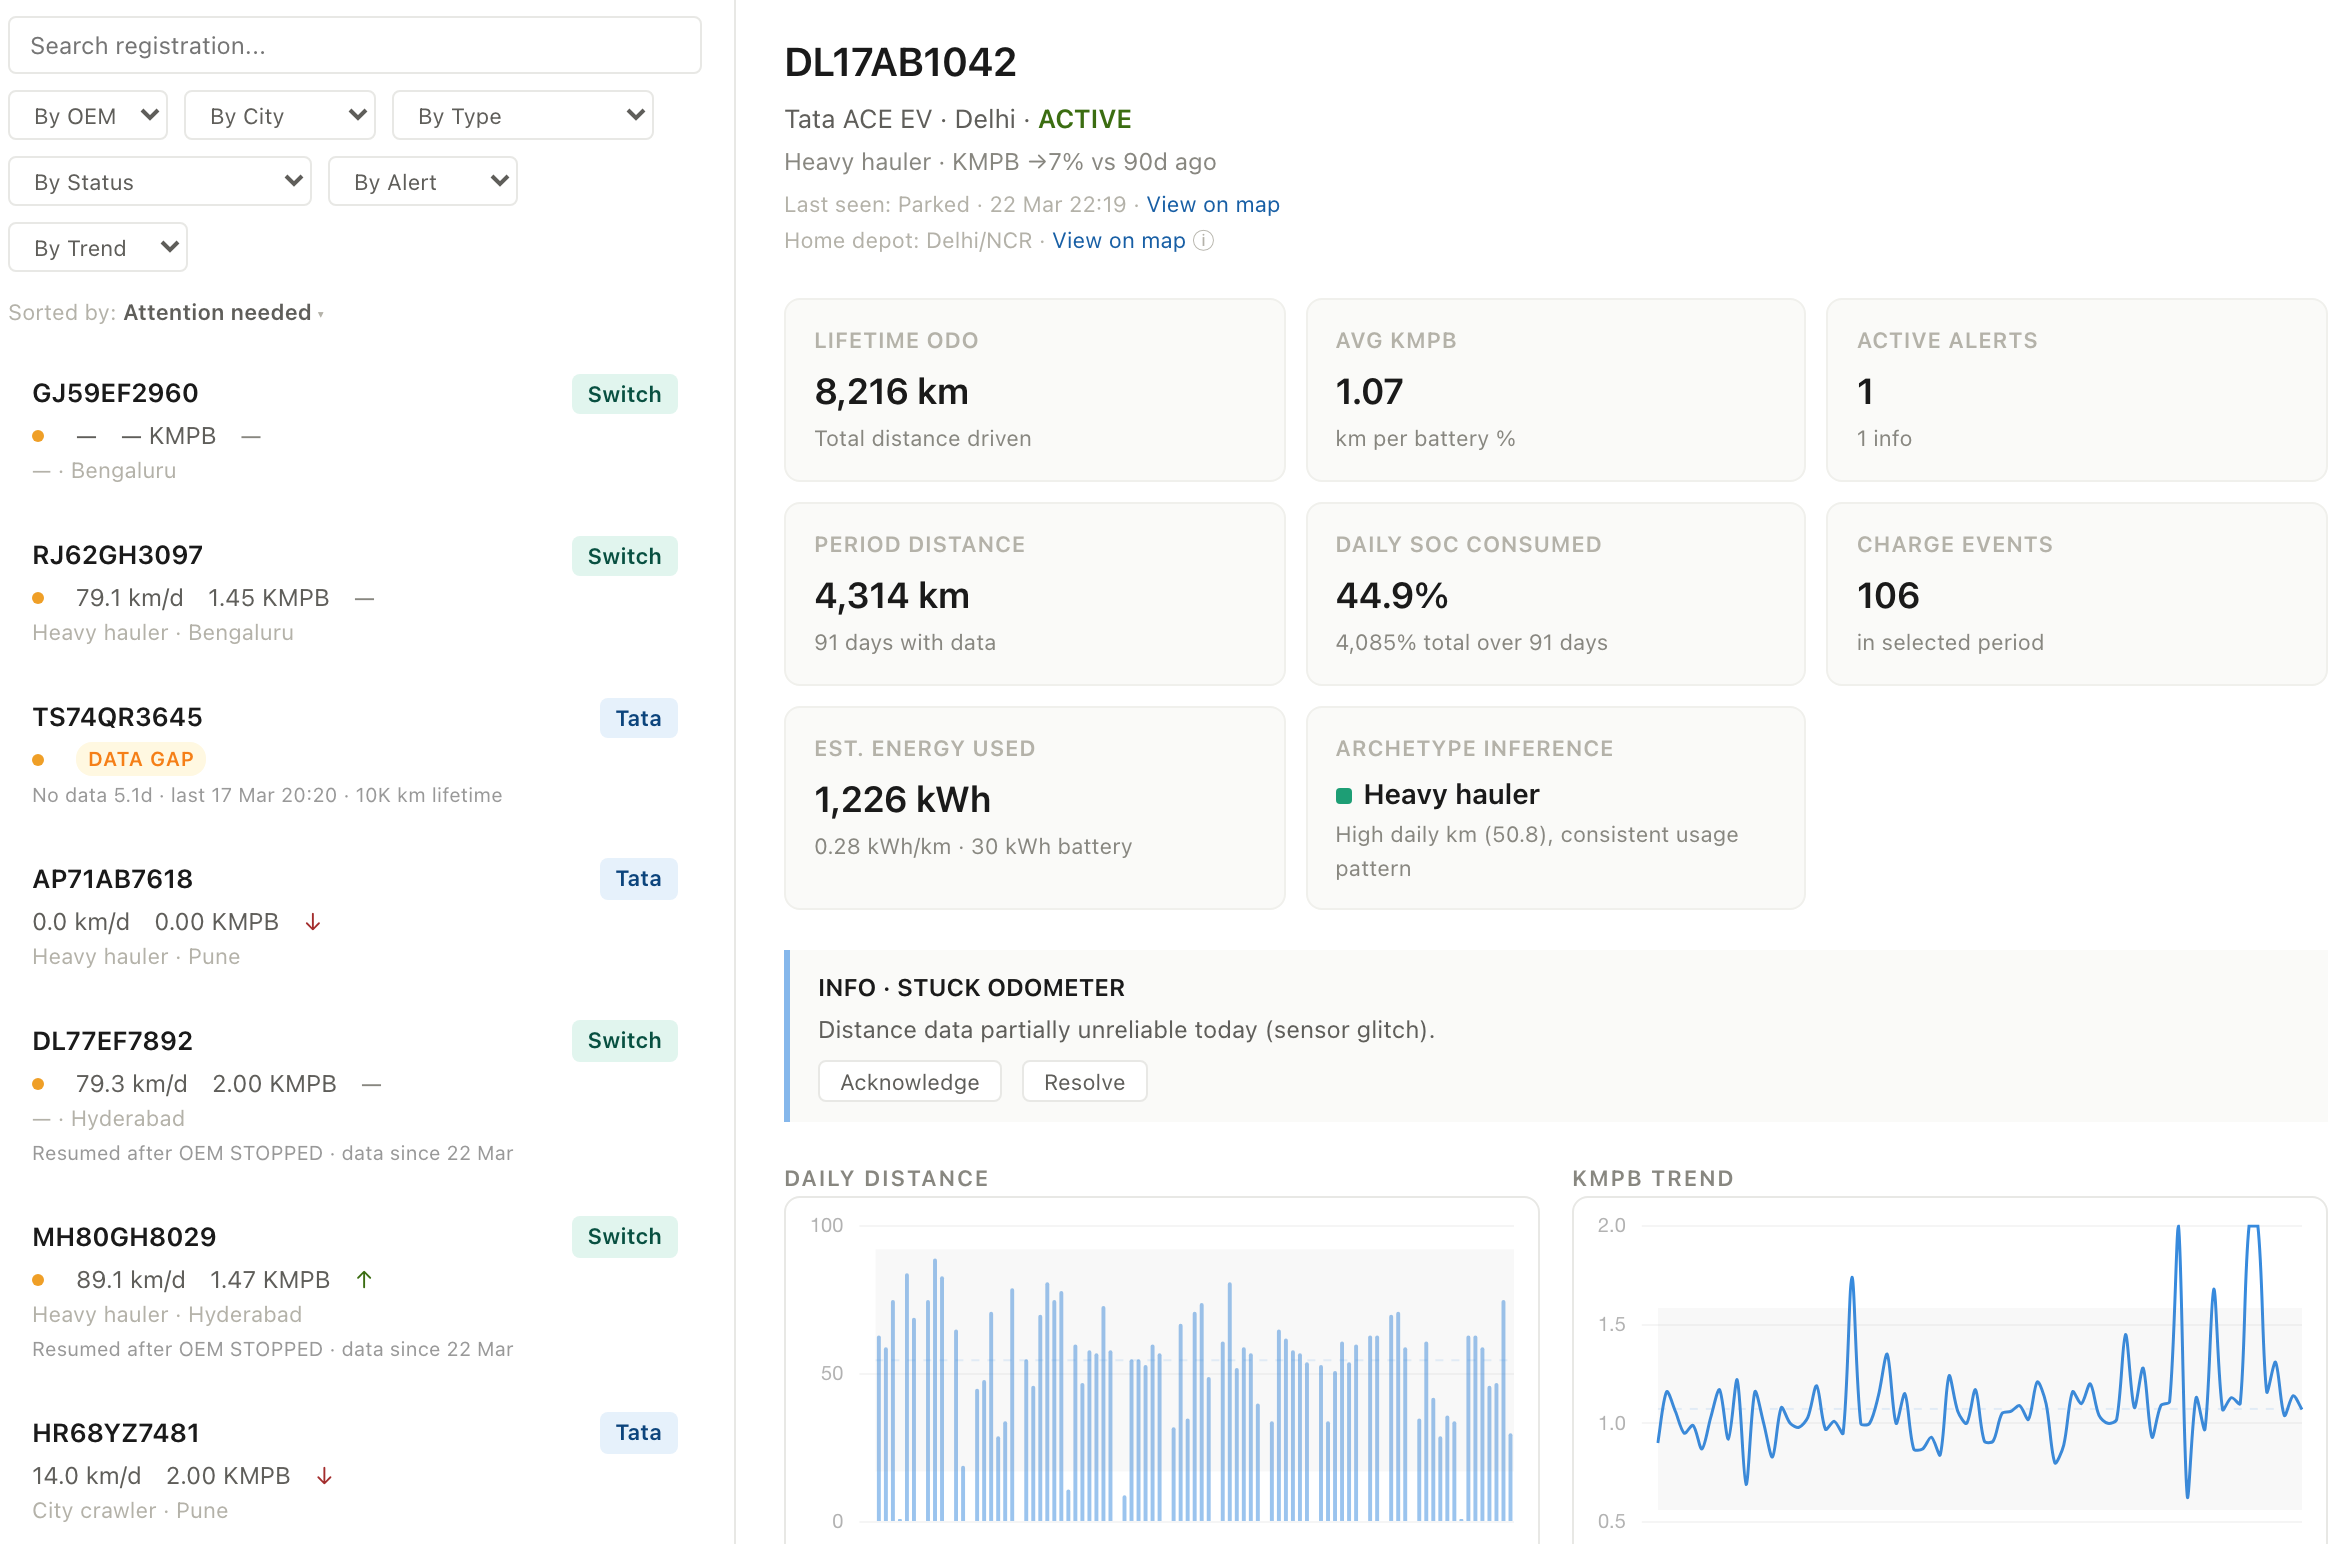Focus the Search registration field
Viewport: 2336px width, 1552px height.
(x=355, y=46)
